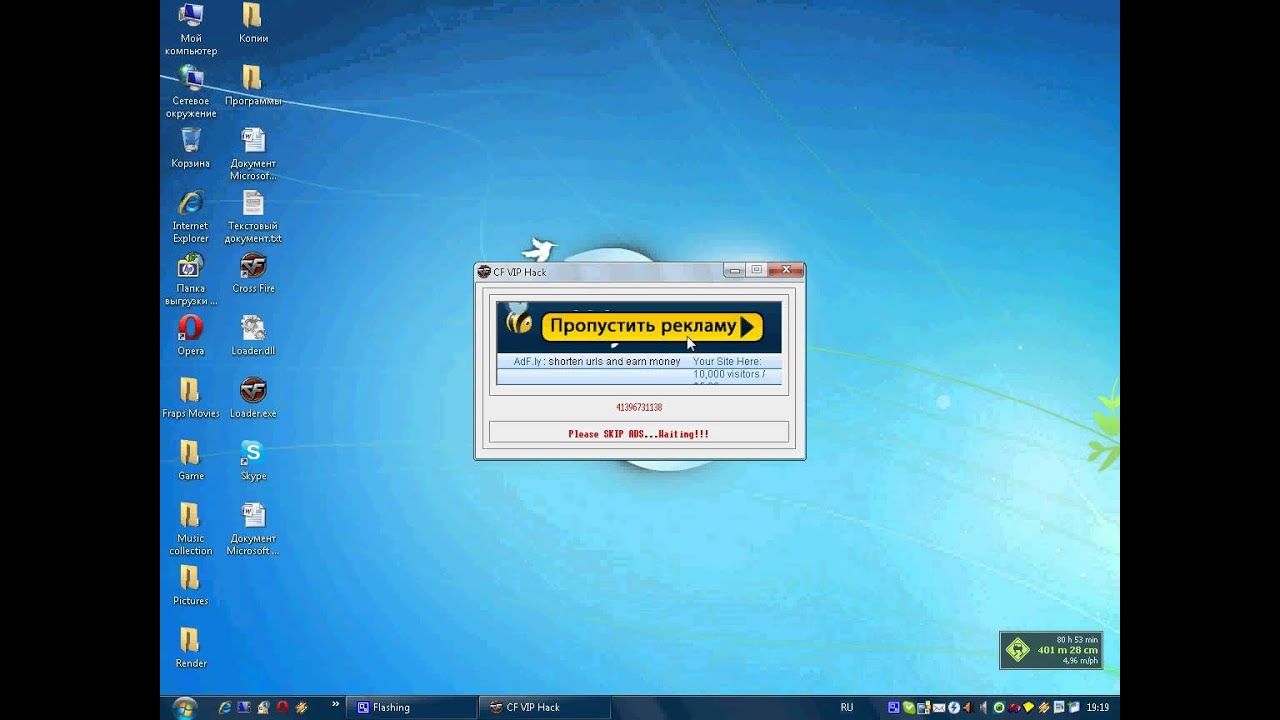Select the Game folder icon
1280x720 pixels.
[190, 461]
